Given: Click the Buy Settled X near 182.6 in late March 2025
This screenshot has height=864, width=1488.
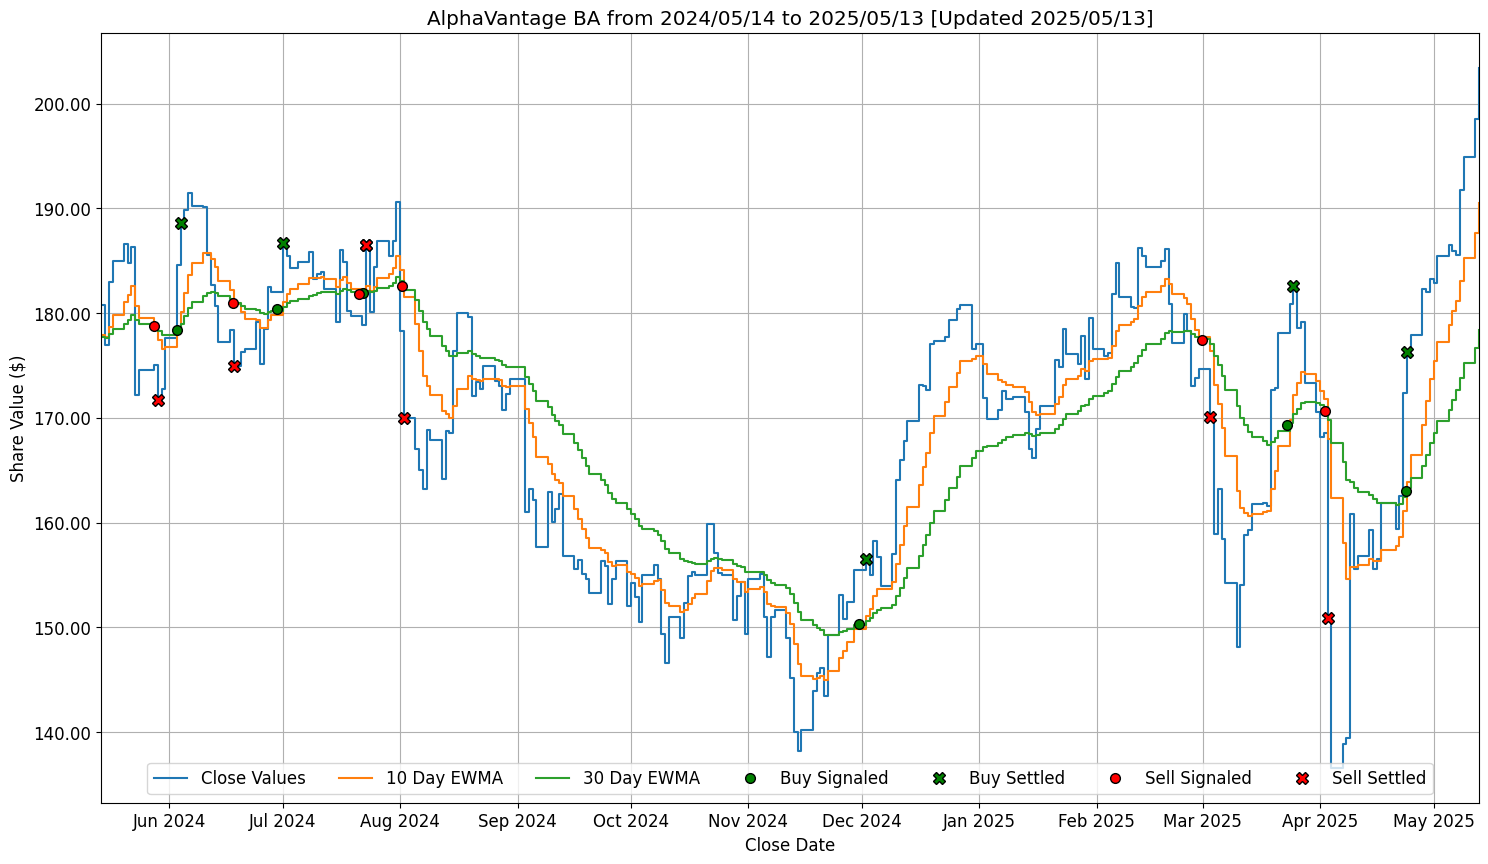Looking at the screenshot, I should (x=1293, y=286).
